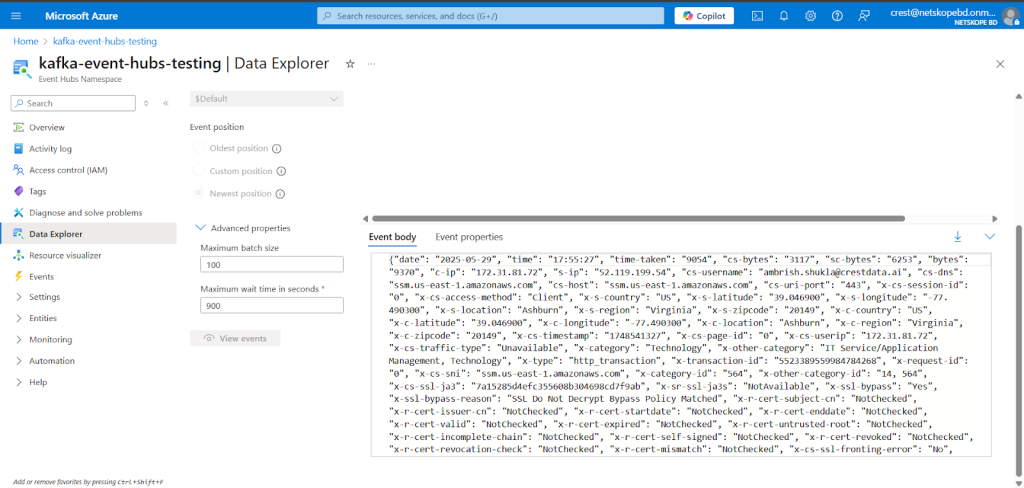
Task: Focus the top resource search box
Action: 490,16
